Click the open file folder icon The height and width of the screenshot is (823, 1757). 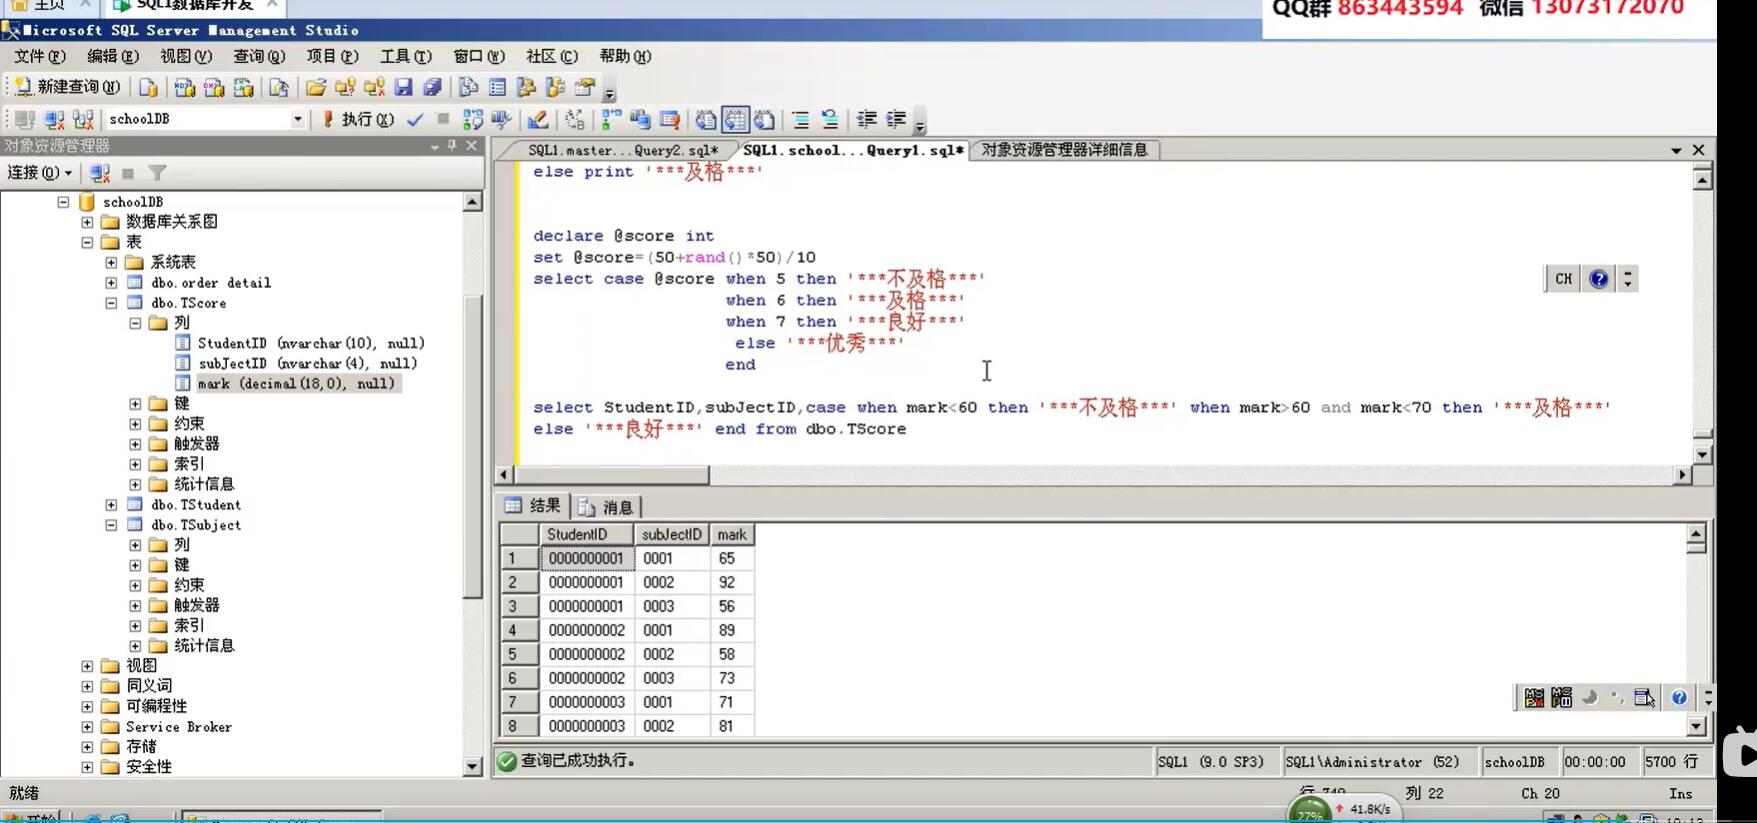pos(316,87)
